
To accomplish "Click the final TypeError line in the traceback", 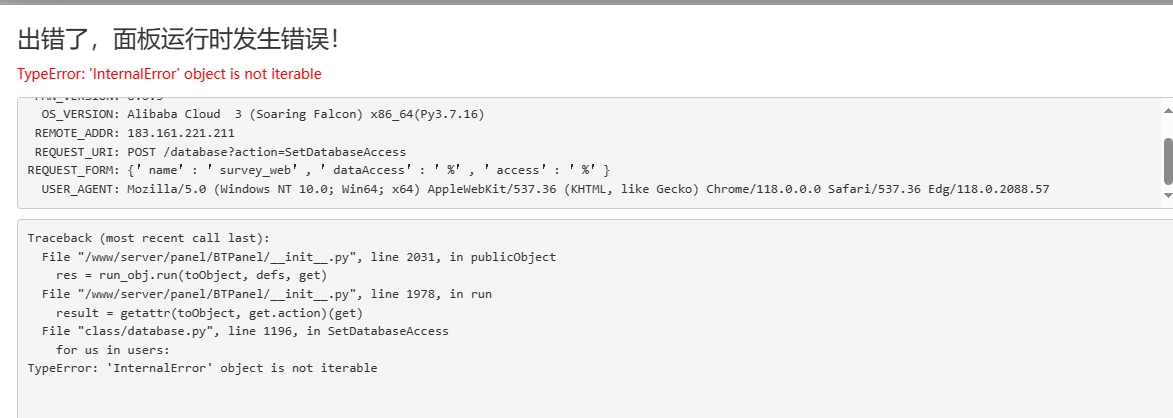I will click(203, 368).
